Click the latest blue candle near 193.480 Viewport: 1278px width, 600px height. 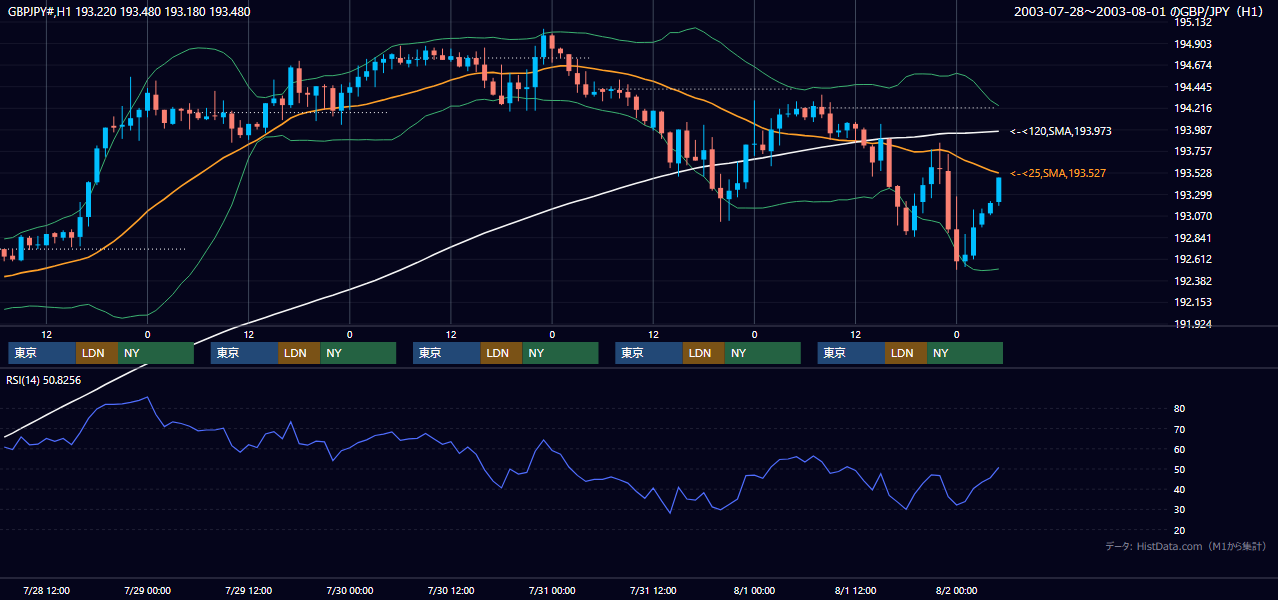point(998,190)
